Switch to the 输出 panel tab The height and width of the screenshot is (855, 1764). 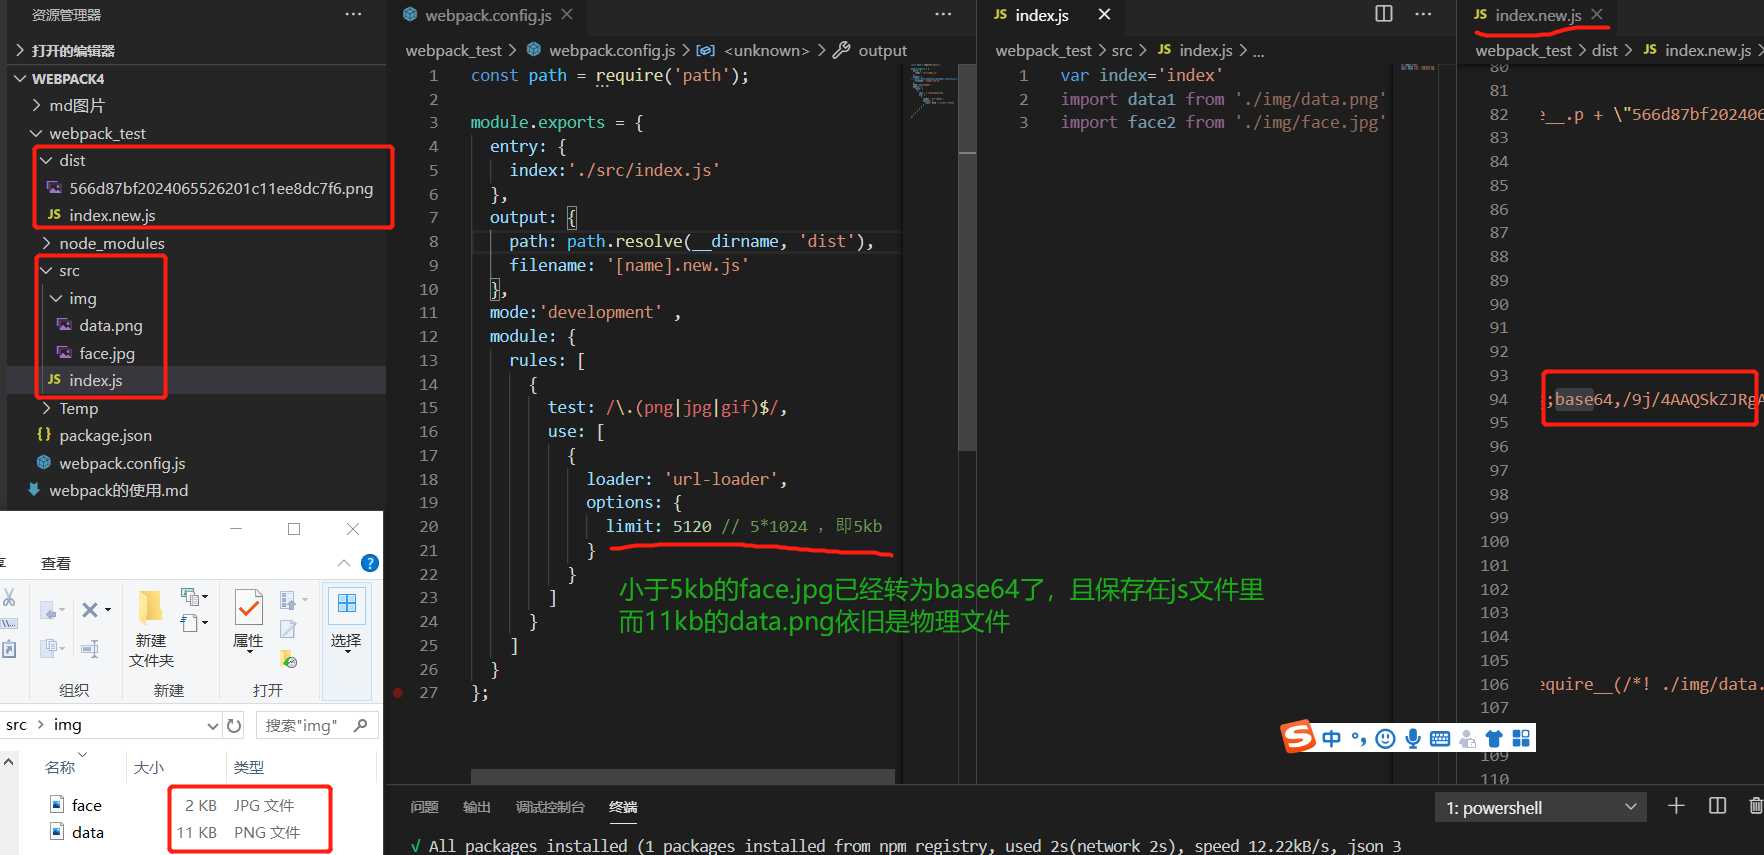477,807
